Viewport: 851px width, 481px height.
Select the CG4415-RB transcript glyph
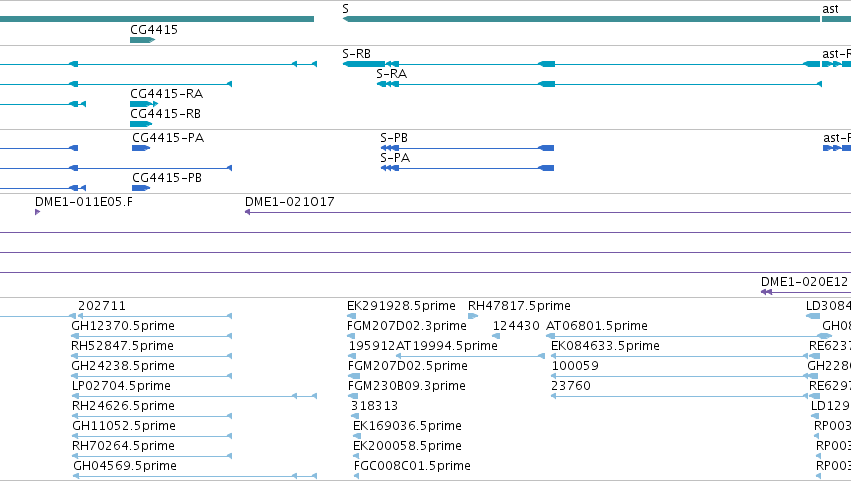click(141, 124)
